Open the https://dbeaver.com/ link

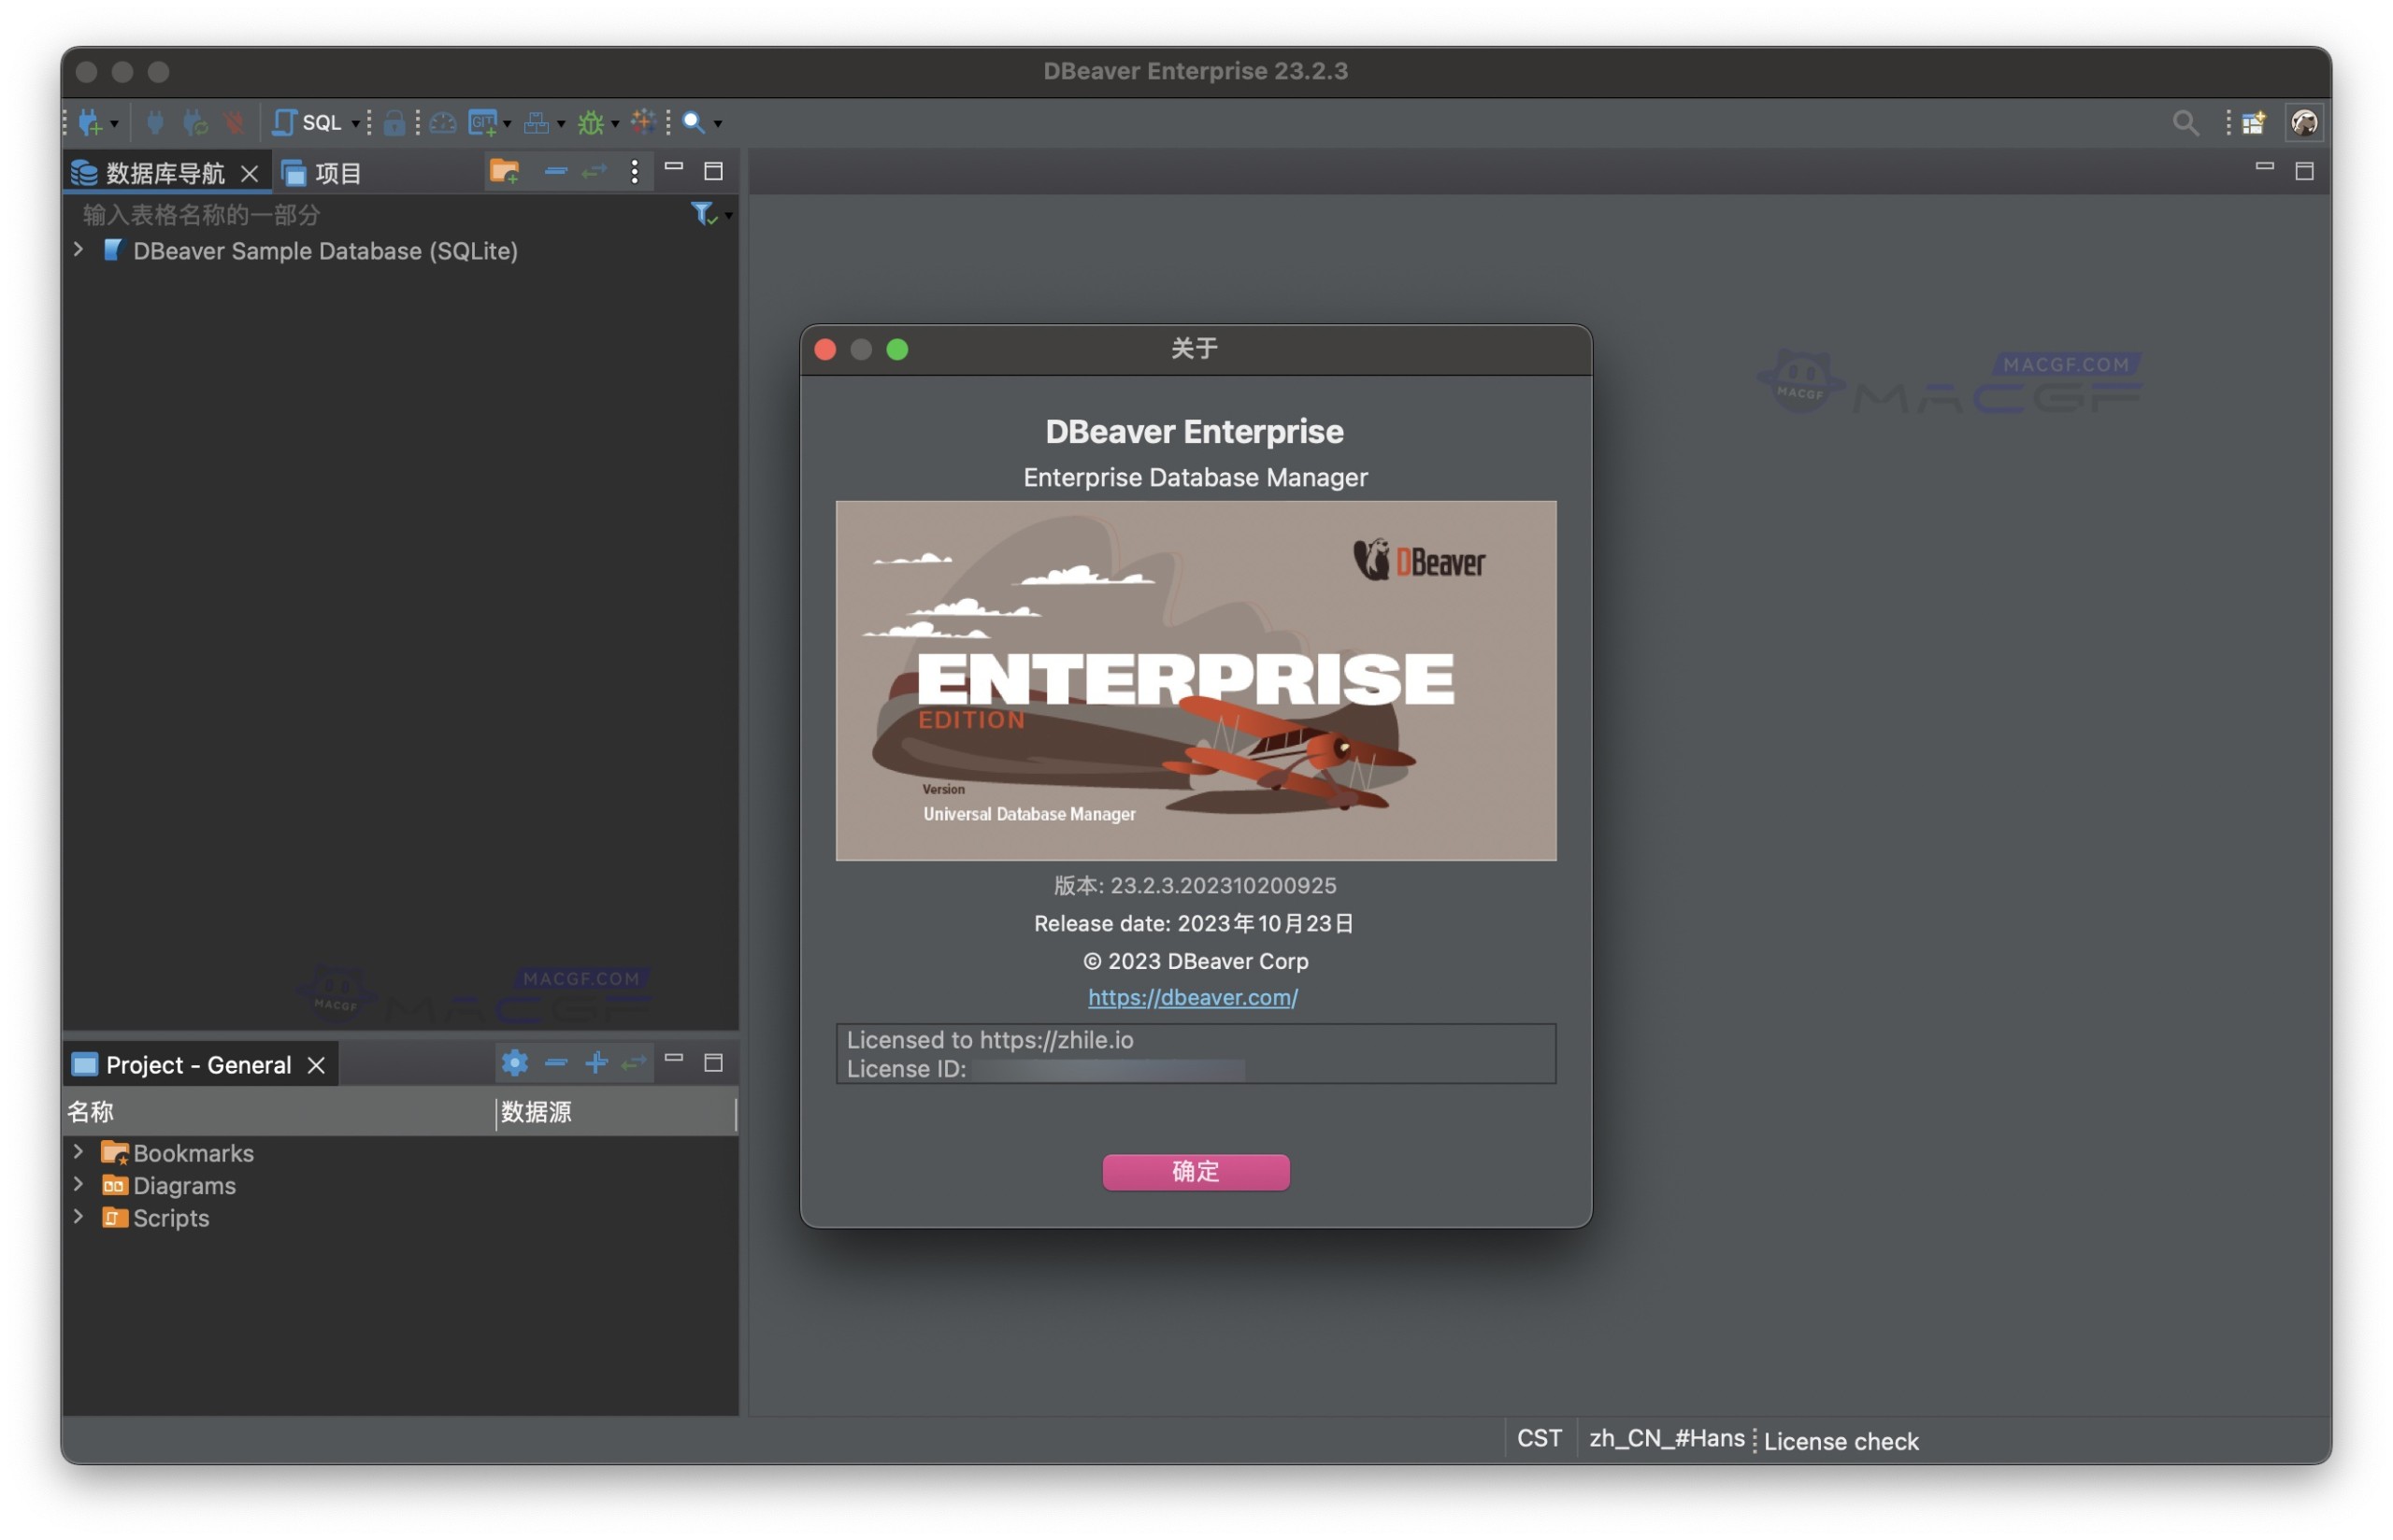1192,997
